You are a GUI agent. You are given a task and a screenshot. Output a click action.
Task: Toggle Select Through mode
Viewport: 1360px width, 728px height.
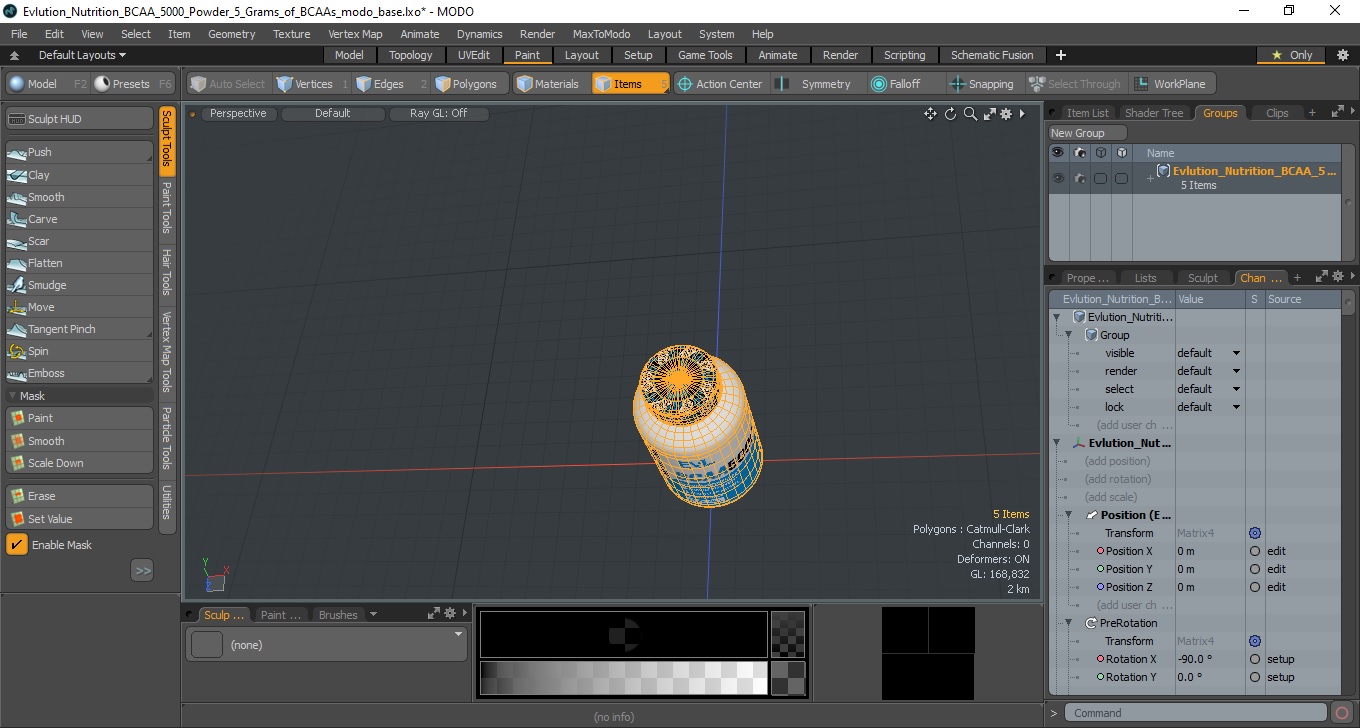[x=1075, y=84]
